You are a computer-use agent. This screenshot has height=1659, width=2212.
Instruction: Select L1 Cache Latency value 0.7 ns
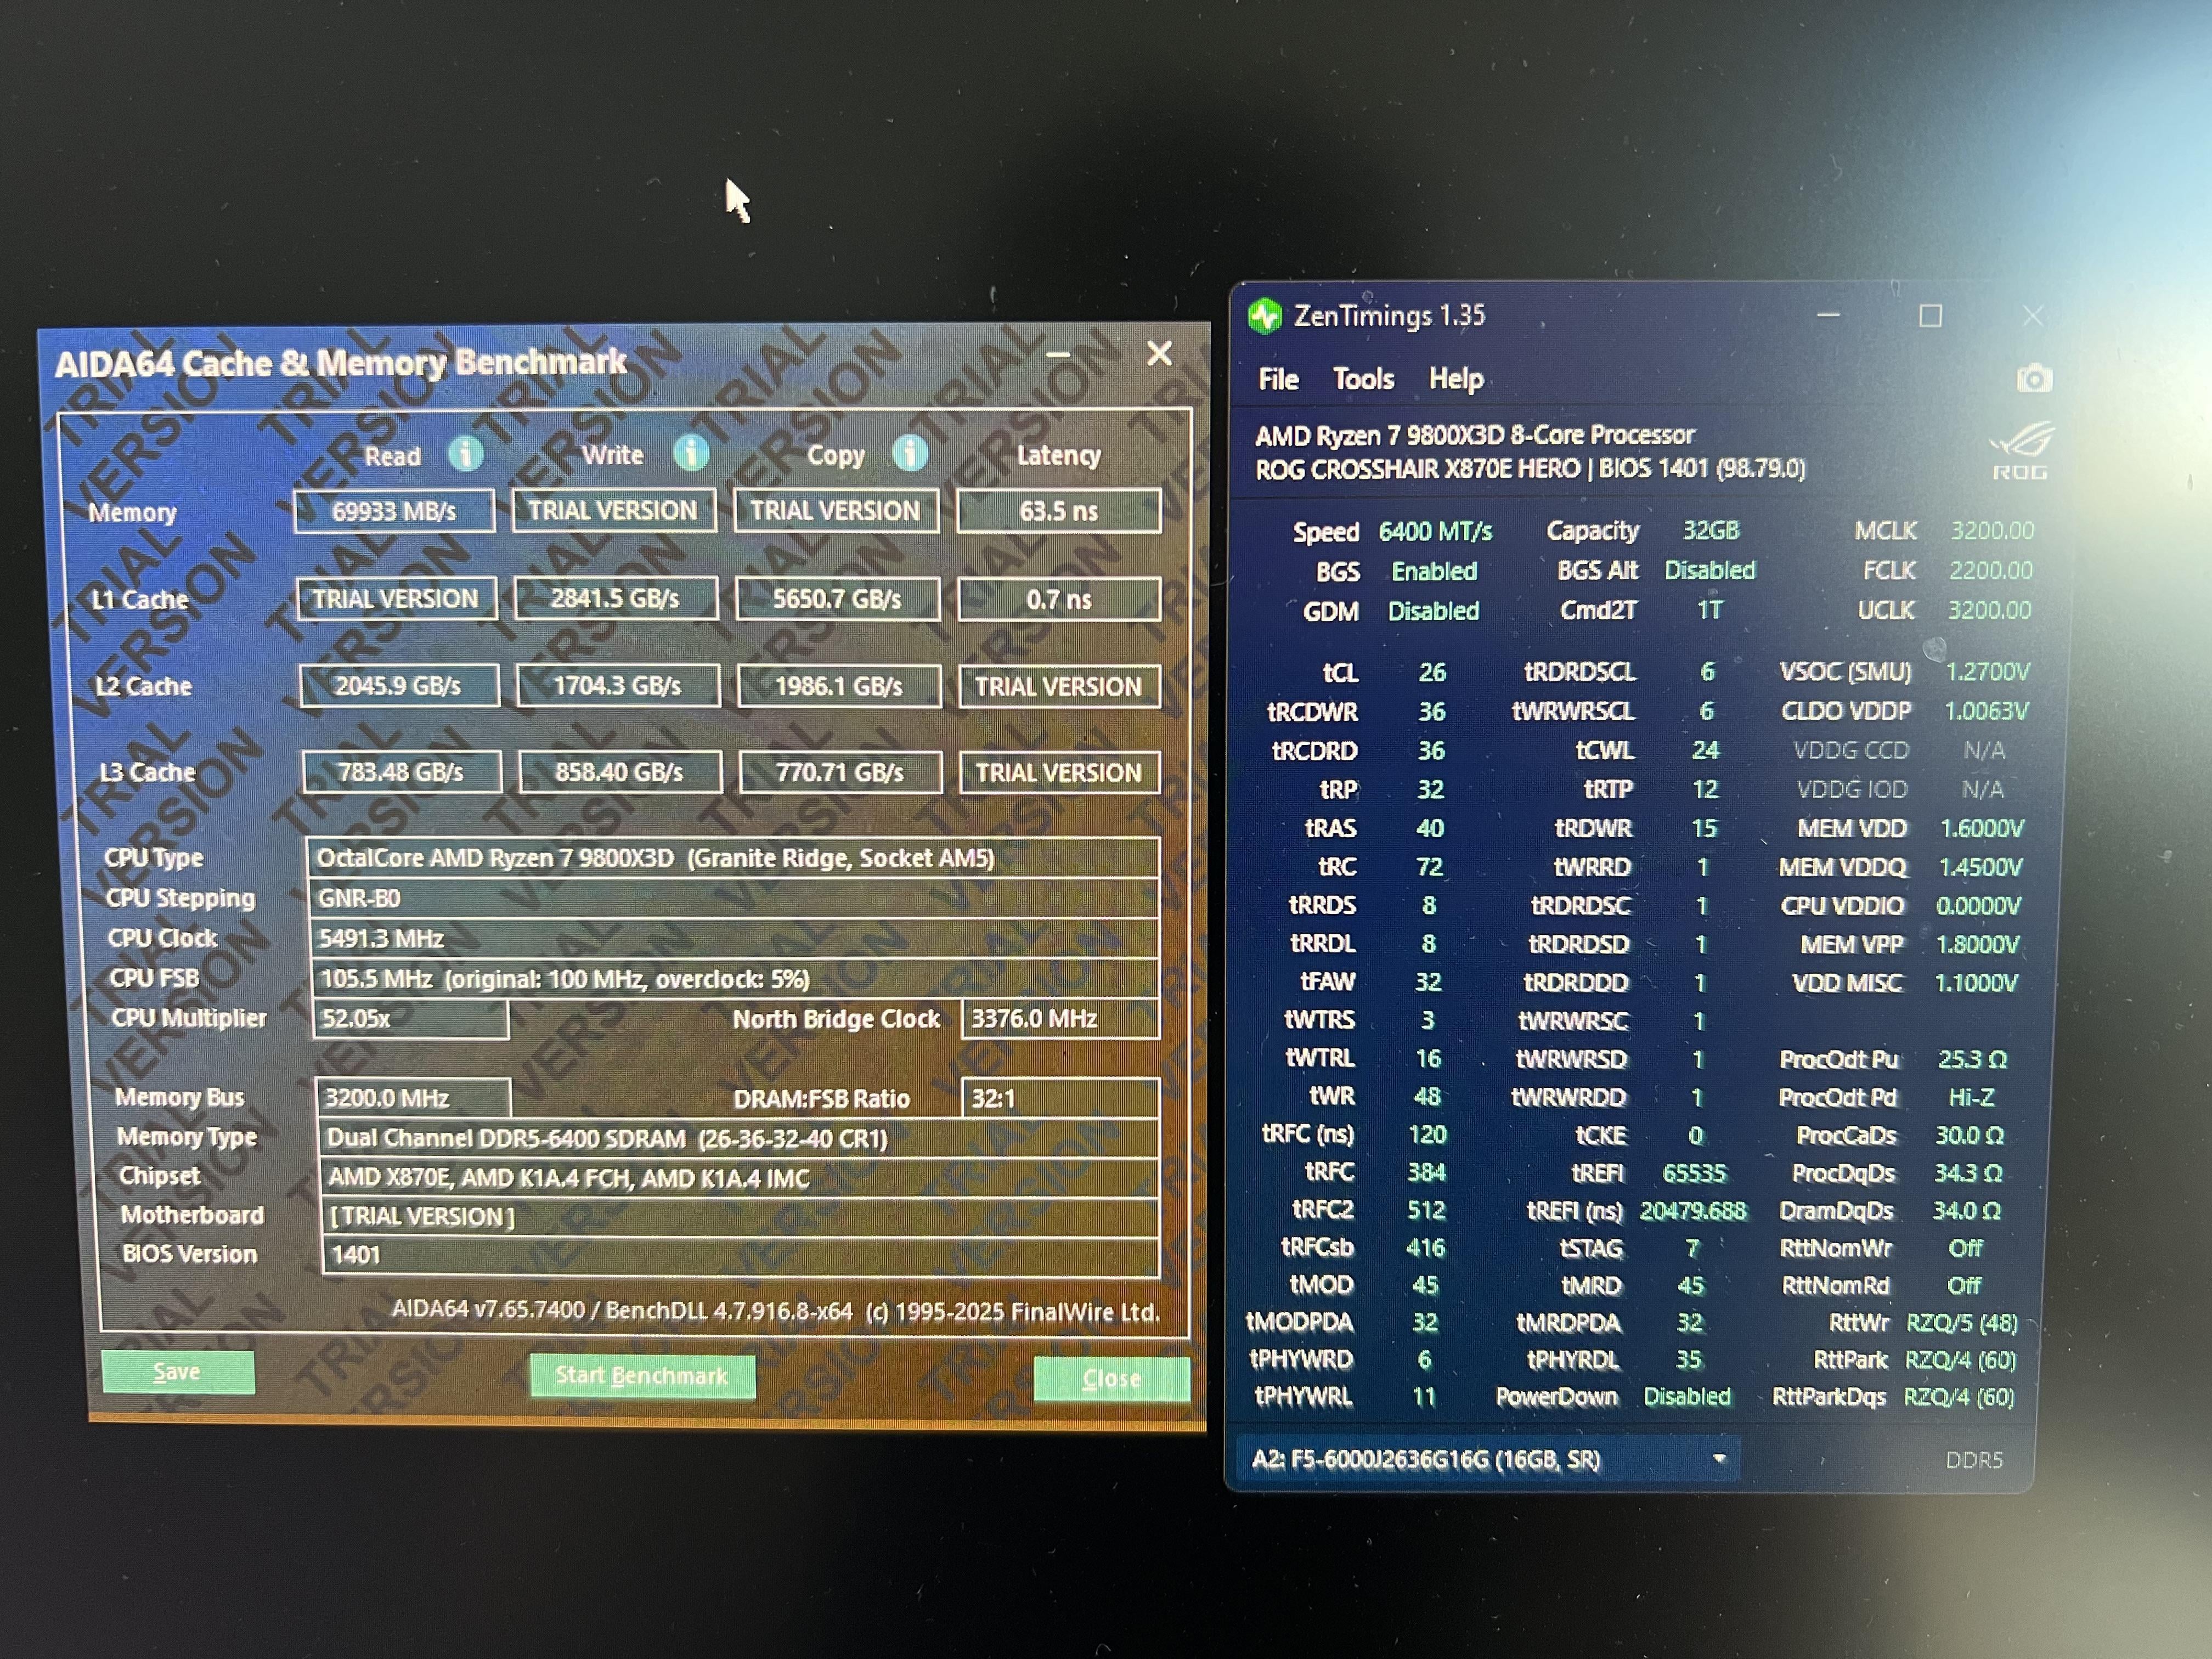point(1059,599)
